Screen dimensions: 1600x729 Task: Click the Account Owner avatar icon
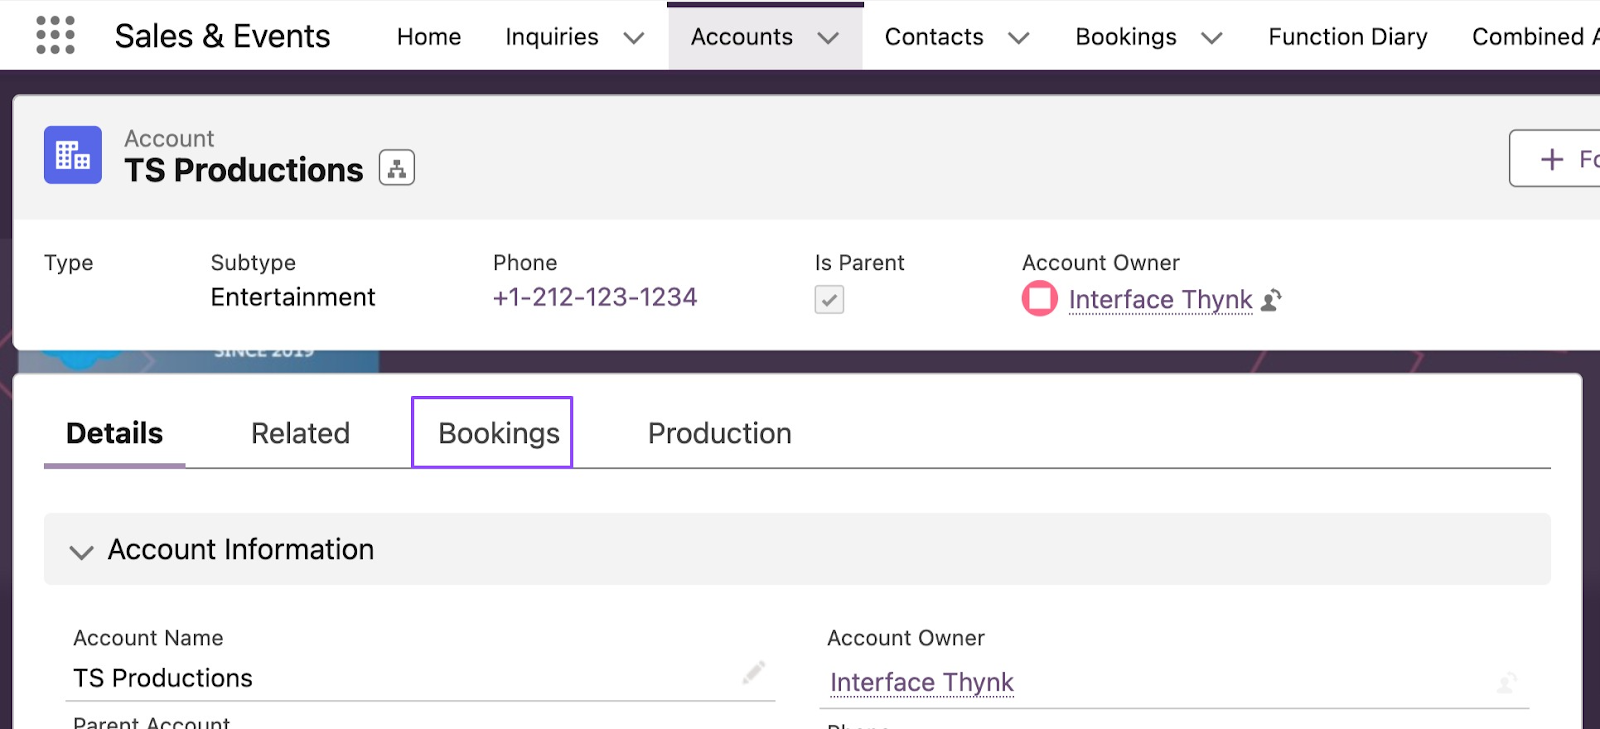(1039, 298)
